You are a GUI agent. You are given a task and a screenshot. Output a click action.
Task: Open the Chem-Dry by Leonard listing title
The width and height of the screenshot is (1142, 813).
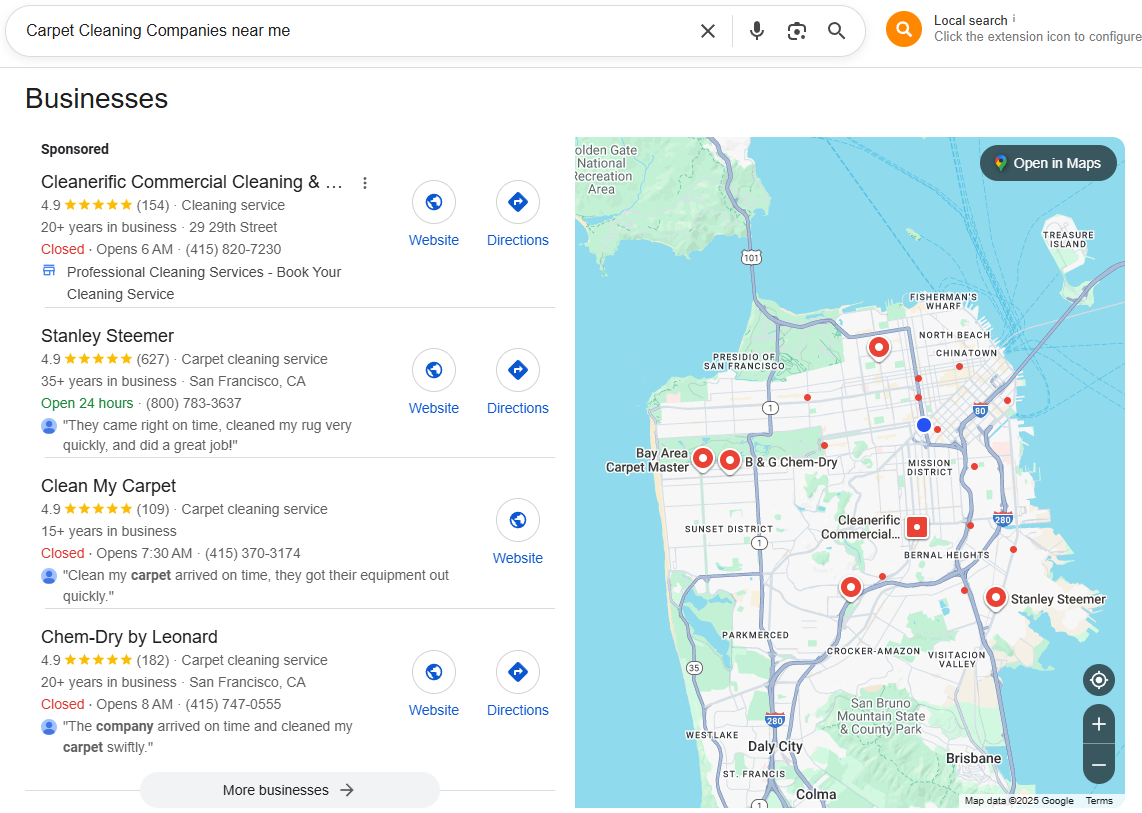(x=129, y=637)
